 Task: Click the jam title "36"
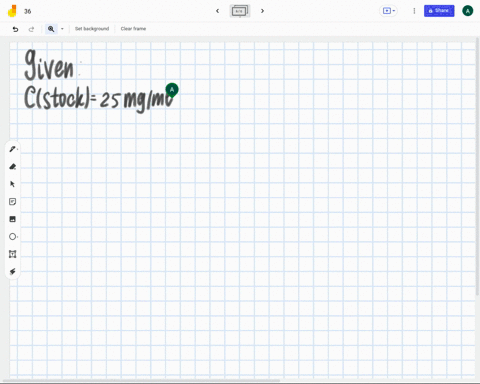tap(28, 11)
